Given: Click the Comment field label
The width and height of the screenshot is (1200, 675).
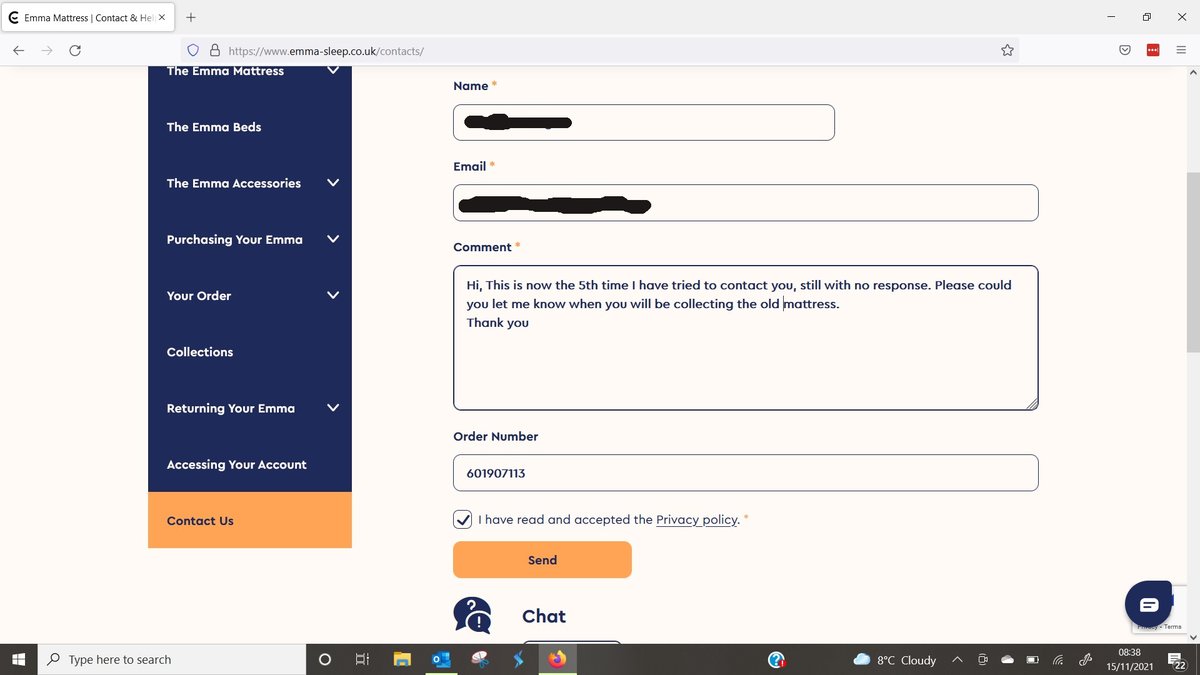Looking at the screenshot, I should click(482, 247).
